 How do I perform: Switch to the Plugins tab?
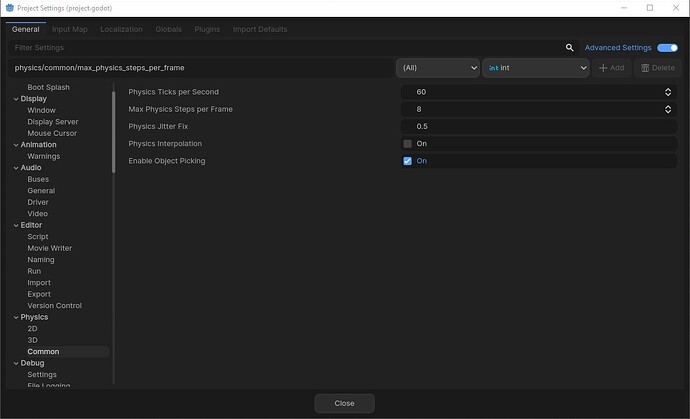click(207, 29)
